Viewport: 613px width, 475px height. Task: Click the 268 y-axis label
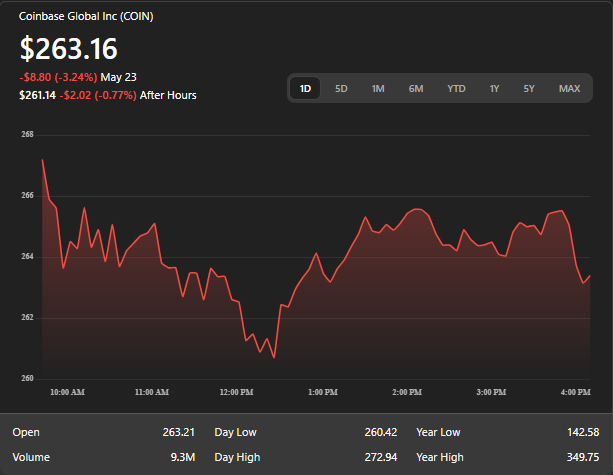(27, 134)
